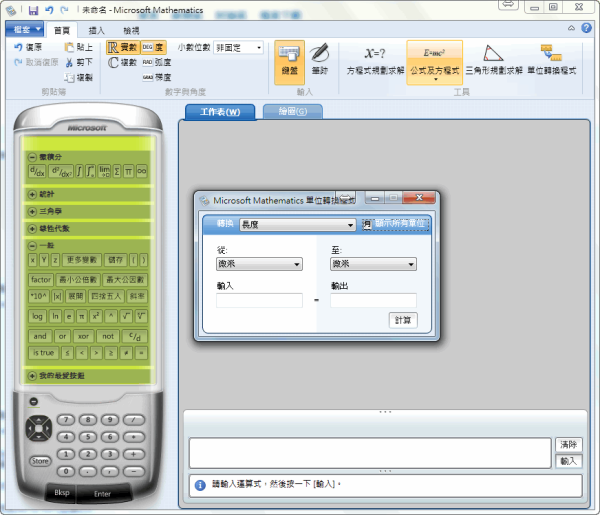Toggle the Keyboard (鍵盤) input mode

click(289, 62)
